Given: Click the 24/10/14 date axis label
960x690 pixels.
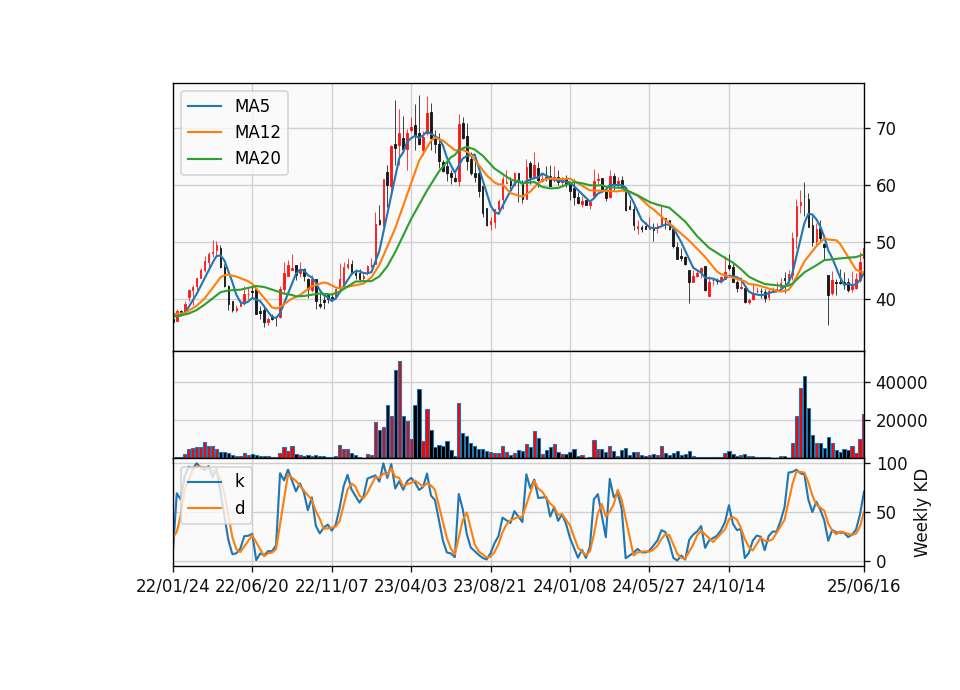Looking at the screenshot, I should pos(729,586).
